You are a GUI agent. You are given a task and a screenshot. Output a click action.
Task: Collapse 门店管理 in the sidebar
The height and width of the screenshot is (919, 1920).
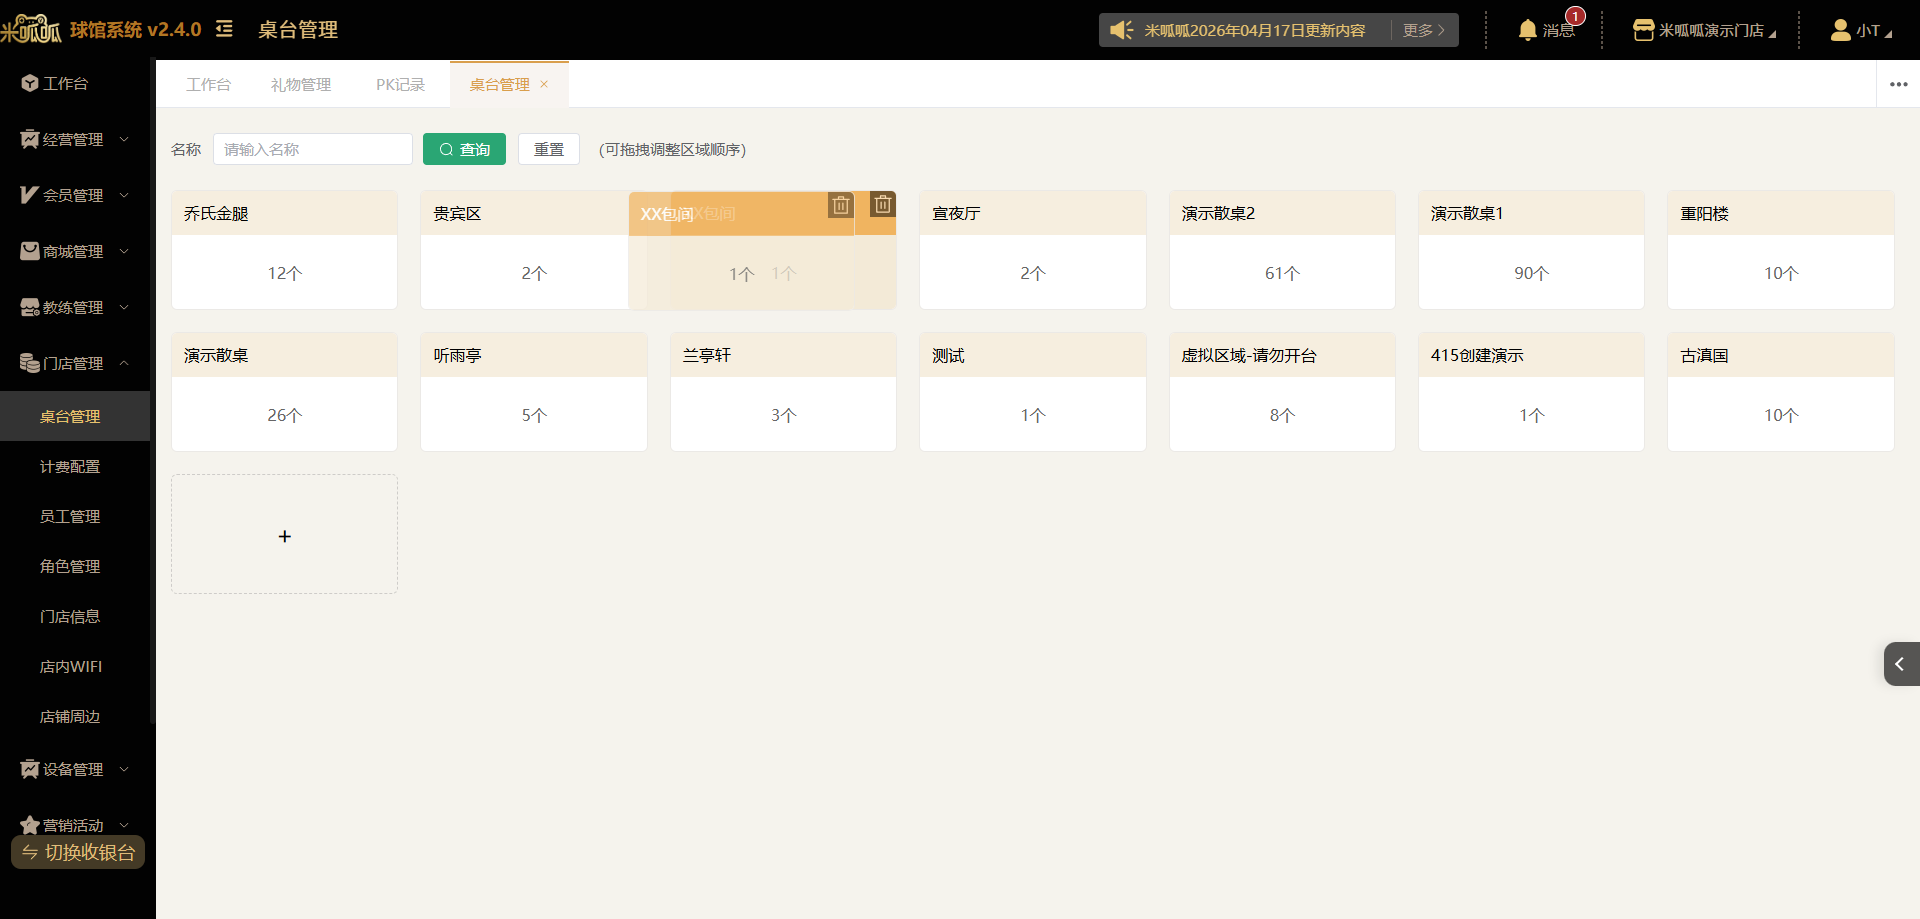(75, 363)
